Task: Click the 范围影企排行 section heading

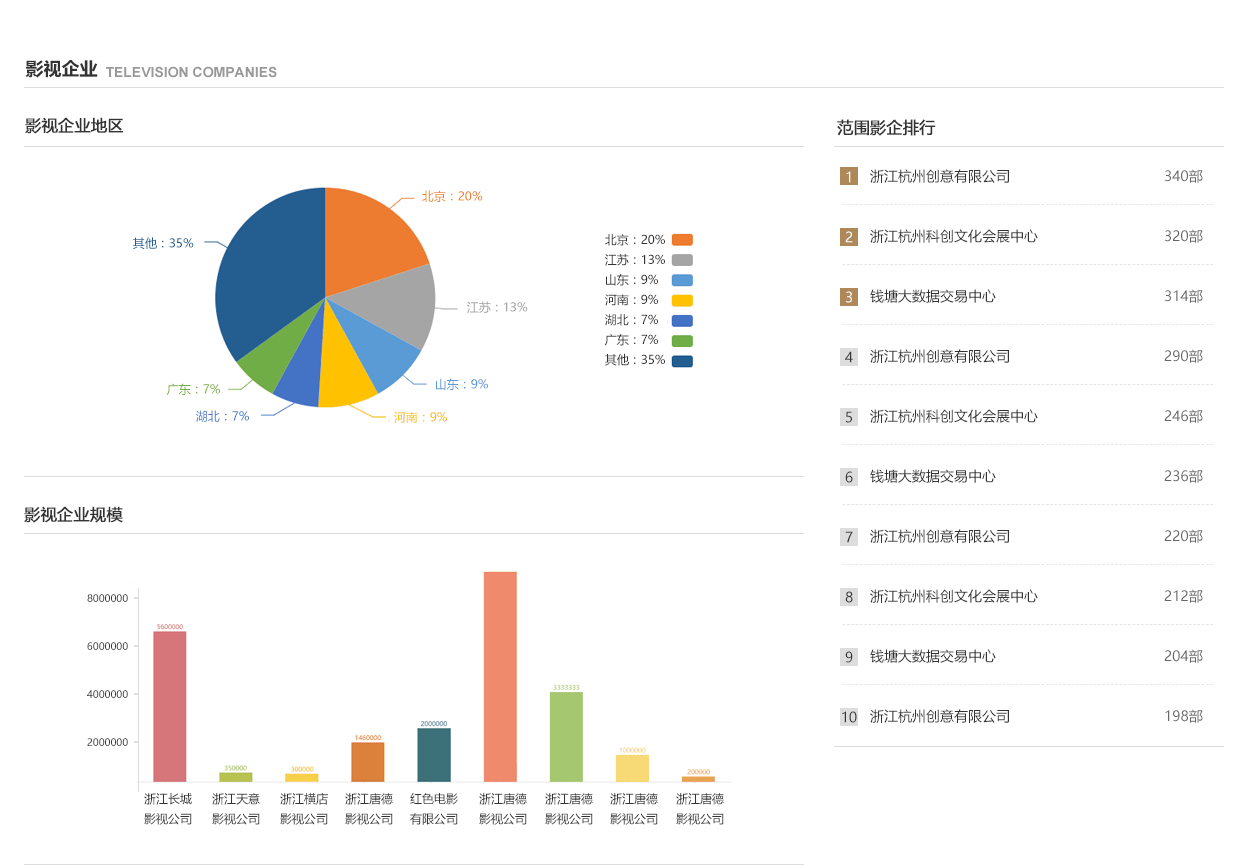Action: (x=886, y=128)
